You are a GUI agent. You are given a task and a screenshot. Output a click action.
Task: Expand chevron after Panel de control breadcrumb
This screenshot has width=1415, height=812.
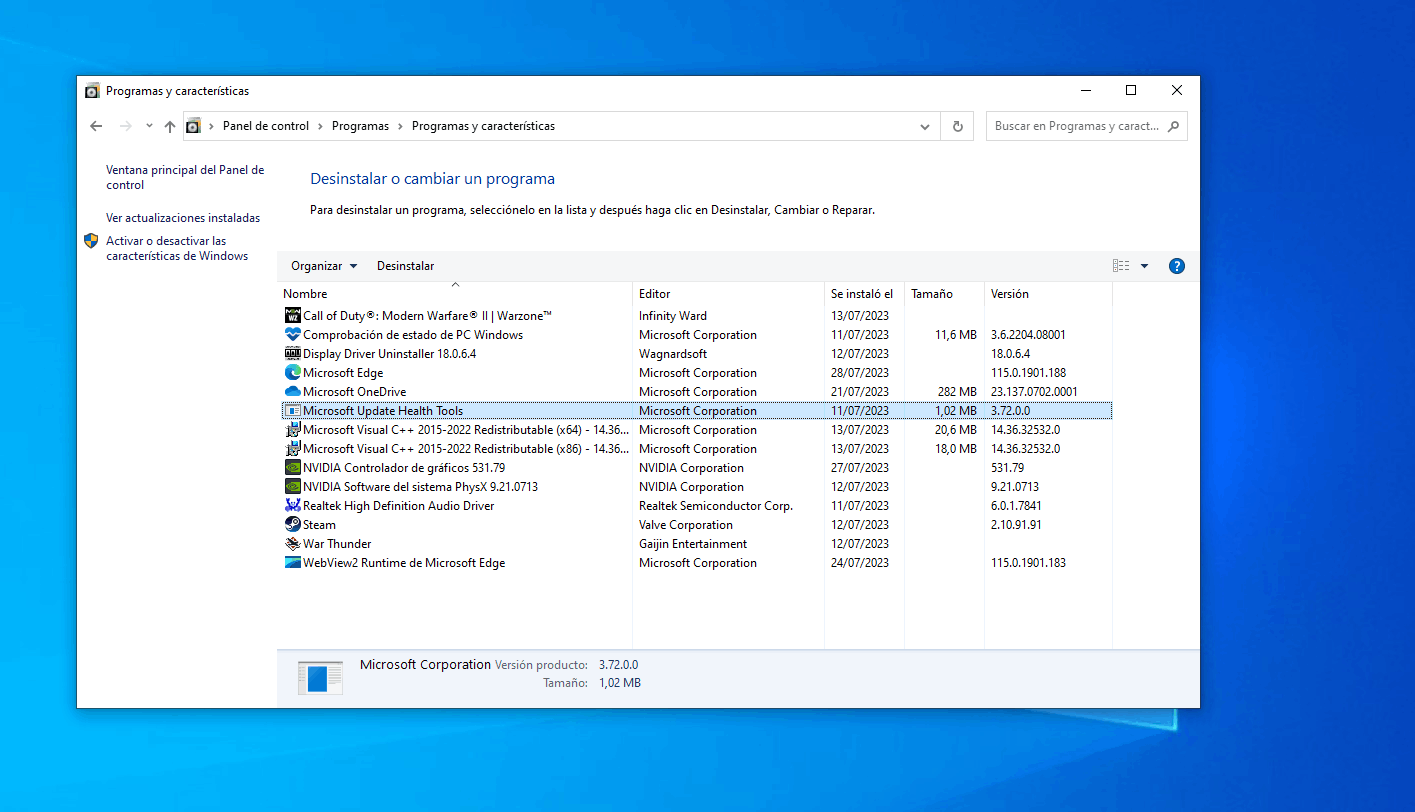point(321,126)
